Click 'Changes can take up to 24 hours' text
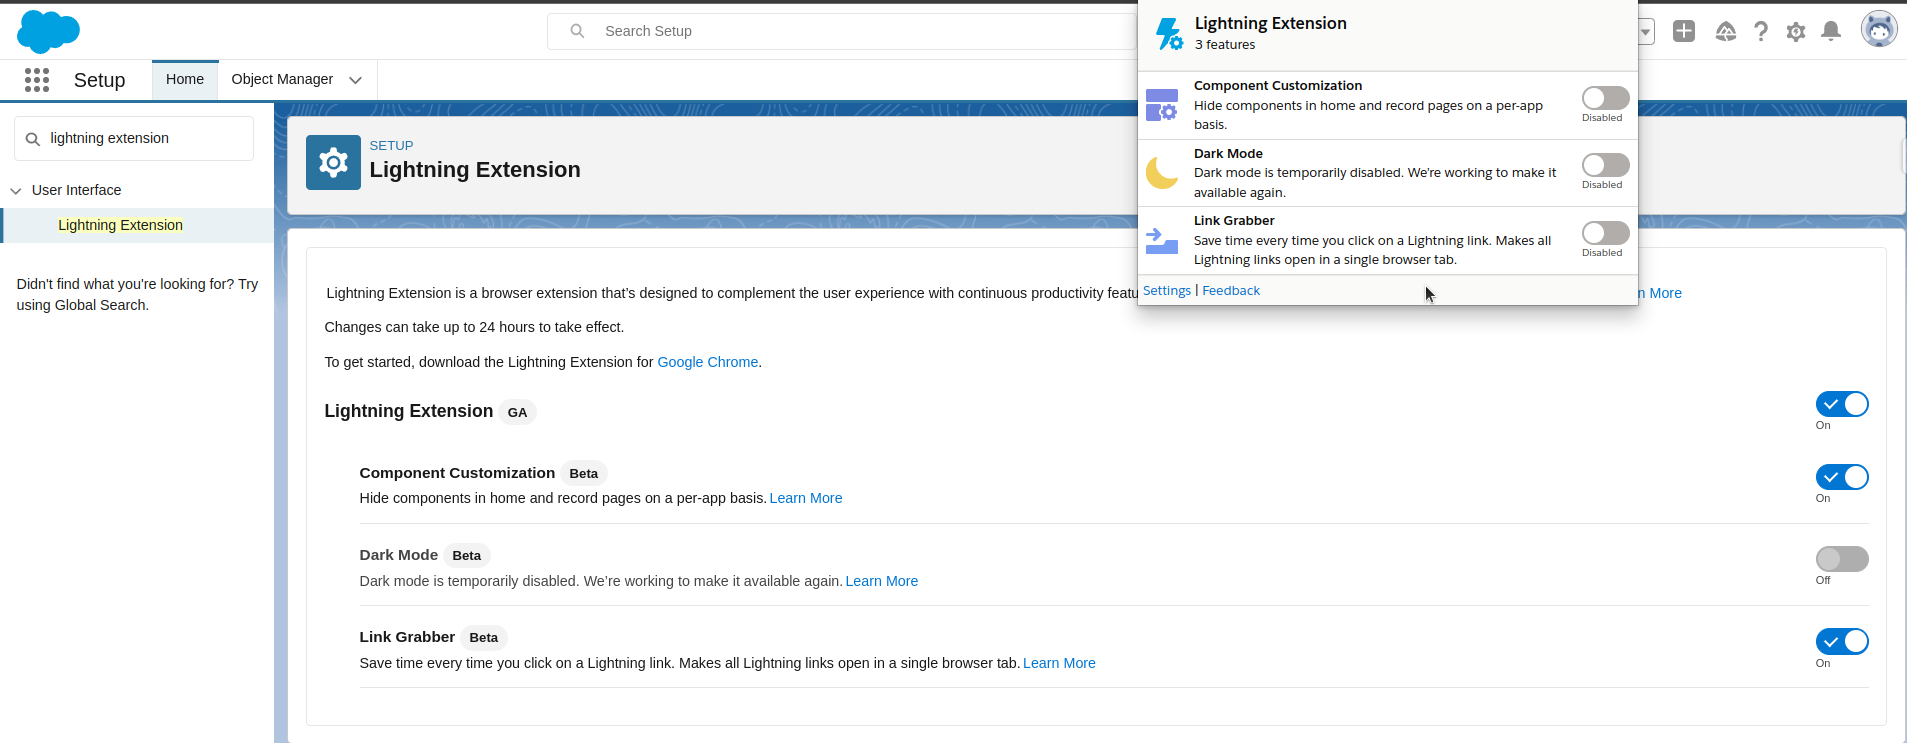 (474, 327)
